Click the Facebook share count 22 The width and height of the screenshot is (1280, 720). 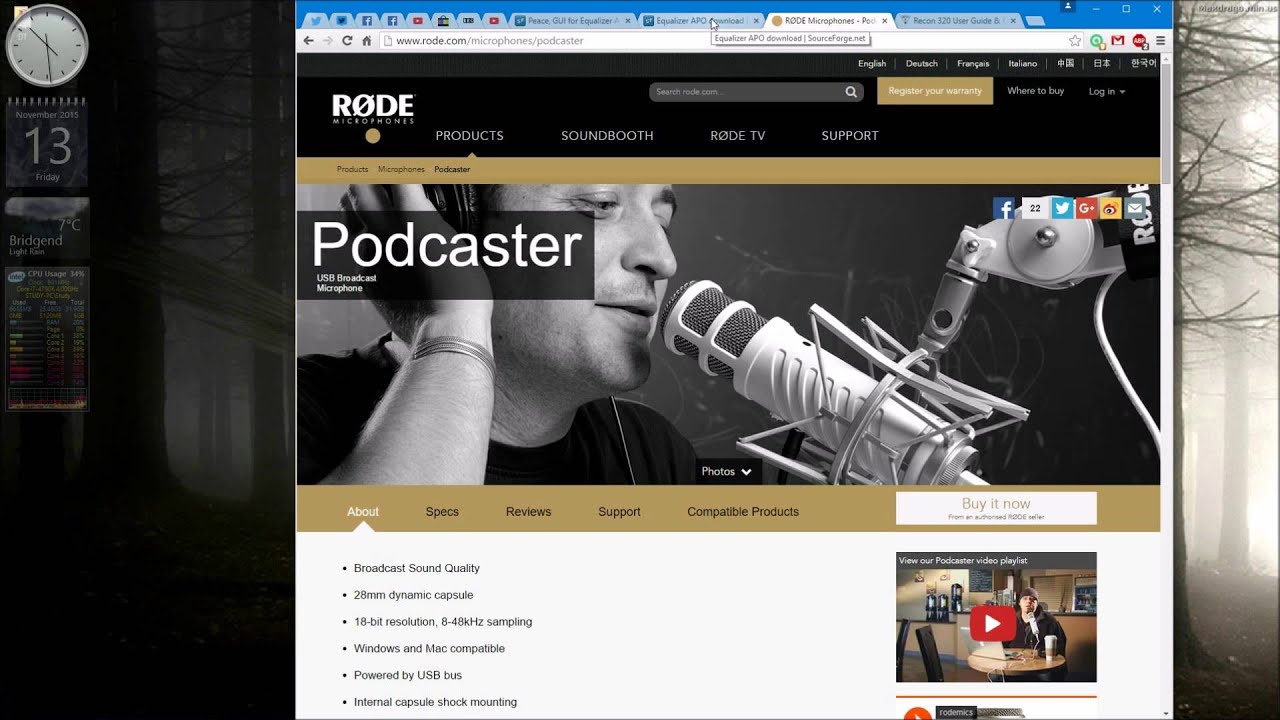coord(1035,208)
